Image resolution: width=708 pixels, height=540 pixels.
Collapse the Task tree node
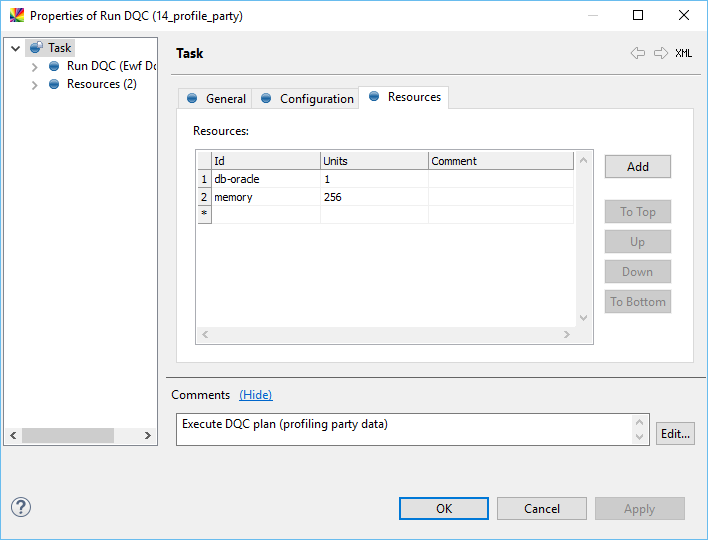(15, 48)
